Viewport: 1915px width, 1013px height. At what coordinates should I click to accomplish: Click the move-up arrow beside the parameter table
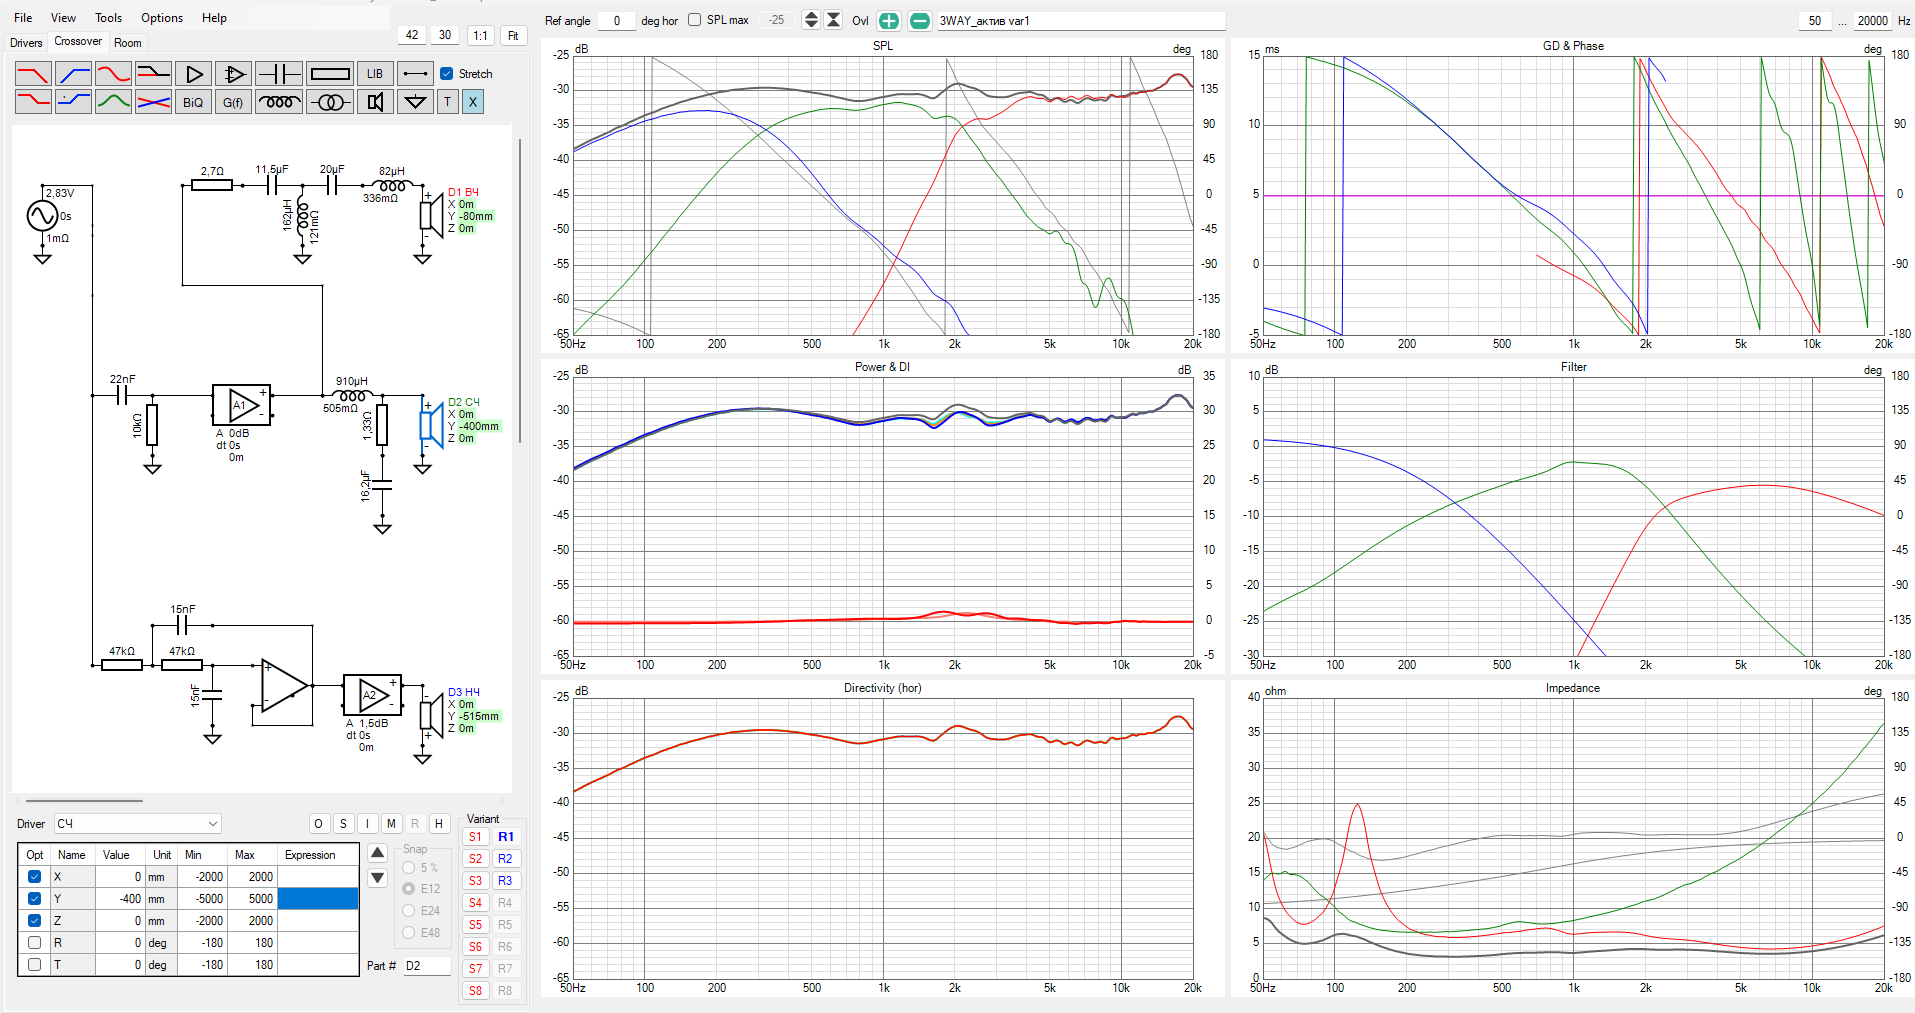click(x=377, y=853)
